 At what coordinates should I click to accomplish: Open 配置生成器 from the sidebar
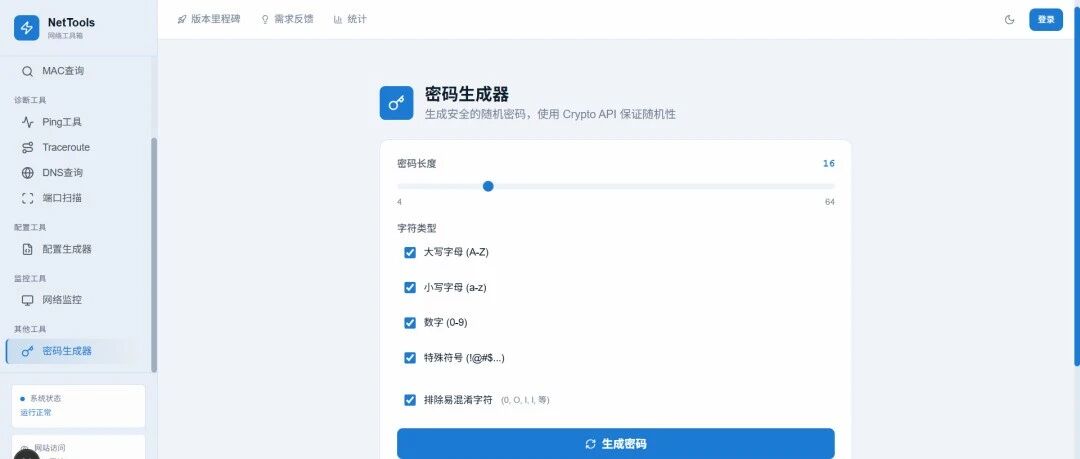[78, 249]
